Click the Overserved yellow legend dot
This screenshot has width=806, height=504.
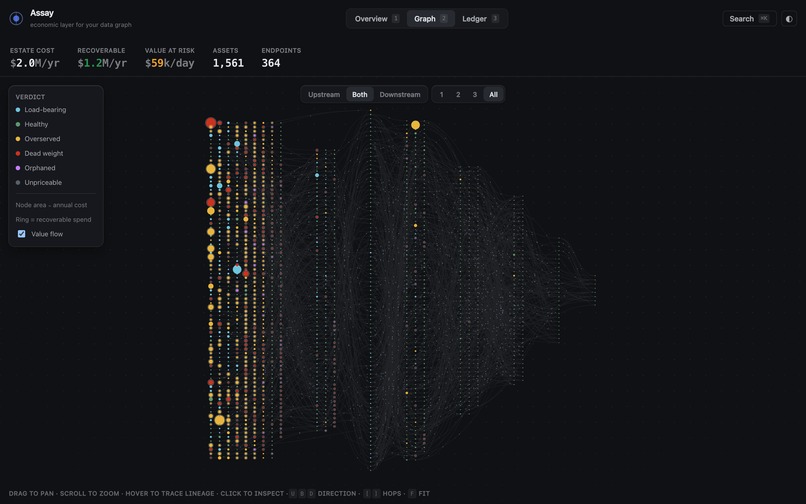tap(18, 139)
